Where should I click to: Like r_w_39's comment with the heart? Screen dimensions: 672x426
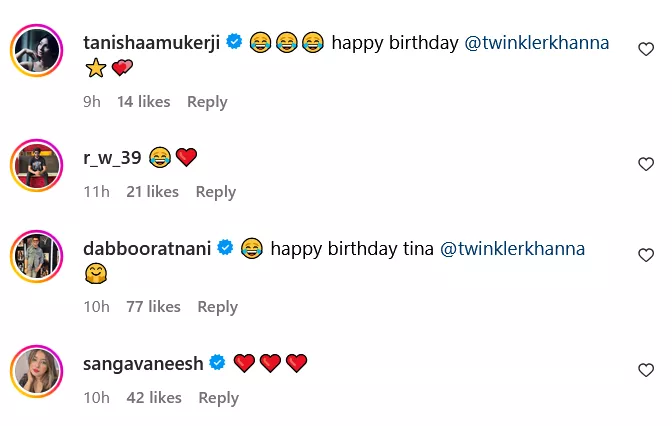click(x=646, y=164)
